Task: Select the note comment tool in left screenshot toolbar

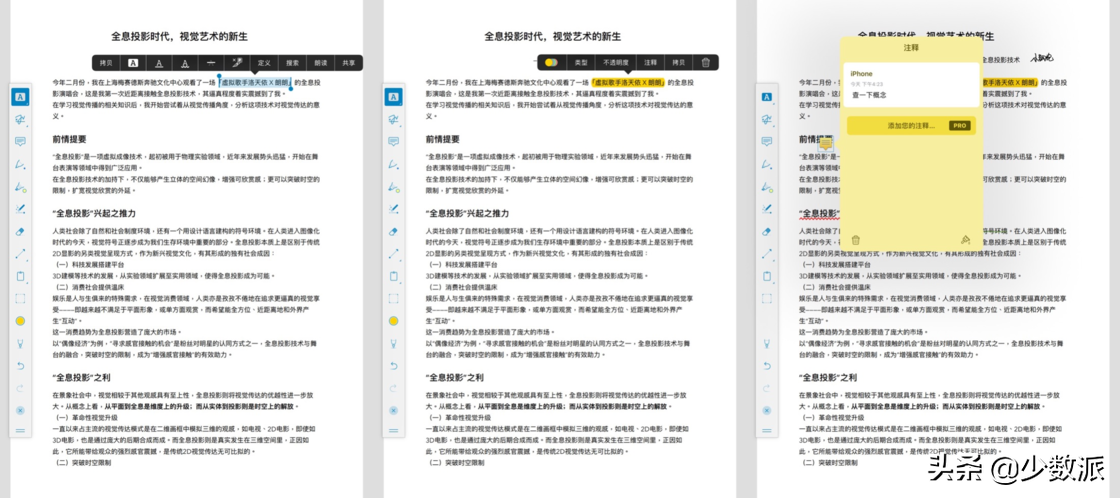Action: click(x=20, y=141)
